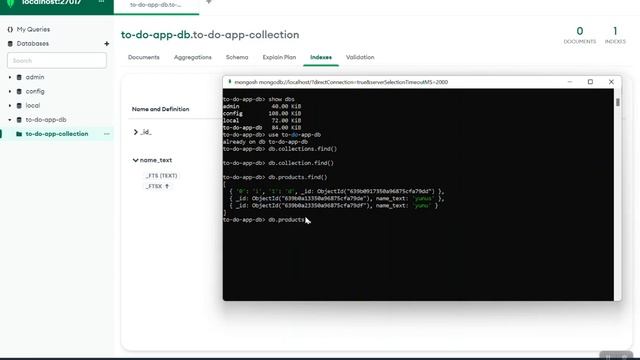
Task: Open the localhost connection options menu
Action: point(101,2)
